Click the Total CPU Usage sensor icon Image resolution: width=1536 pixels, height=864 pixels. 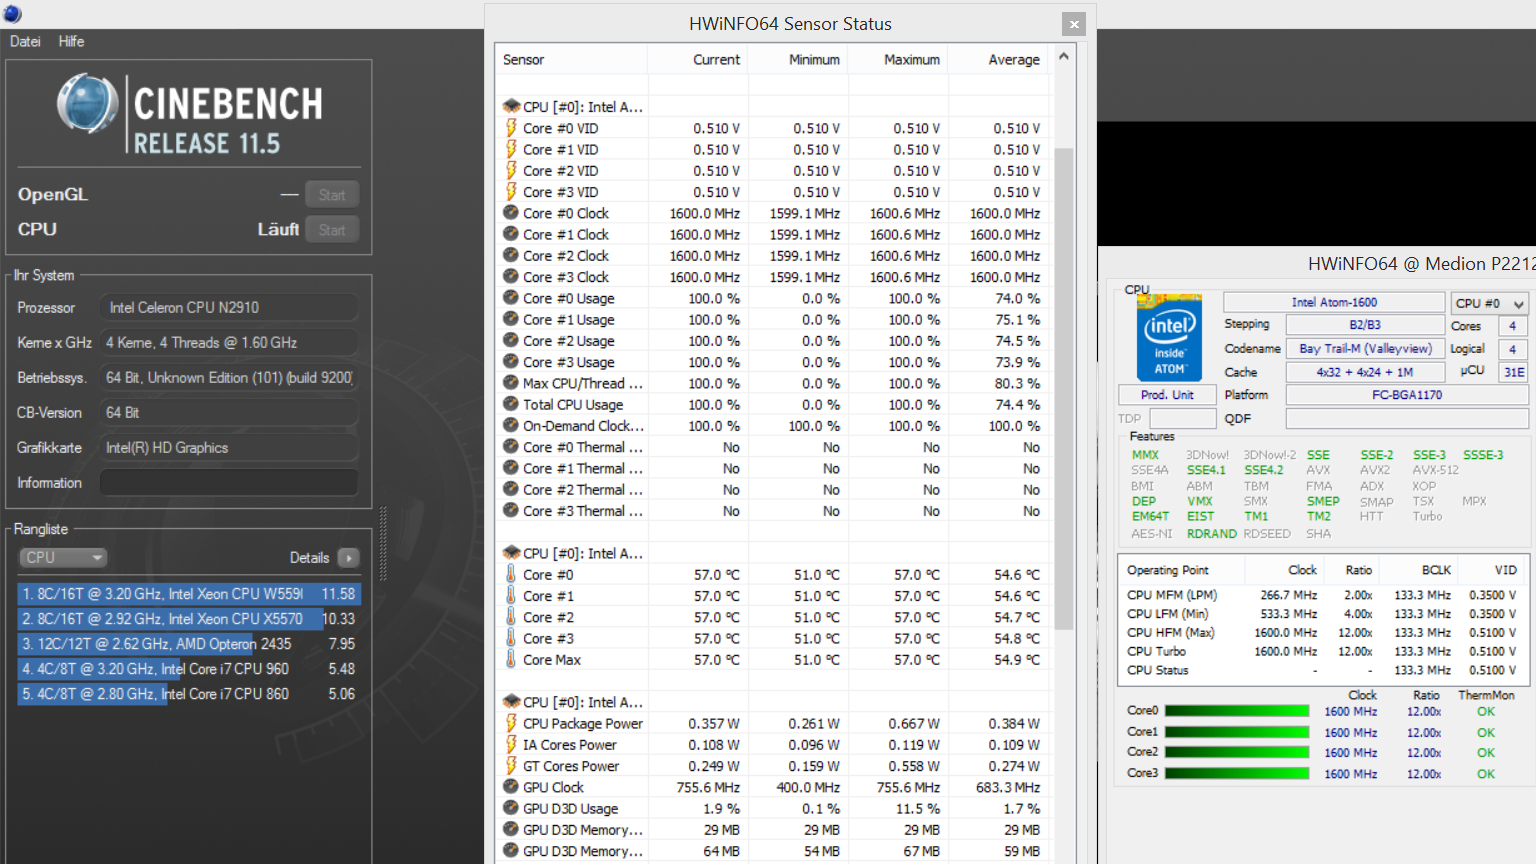point(511,404)
